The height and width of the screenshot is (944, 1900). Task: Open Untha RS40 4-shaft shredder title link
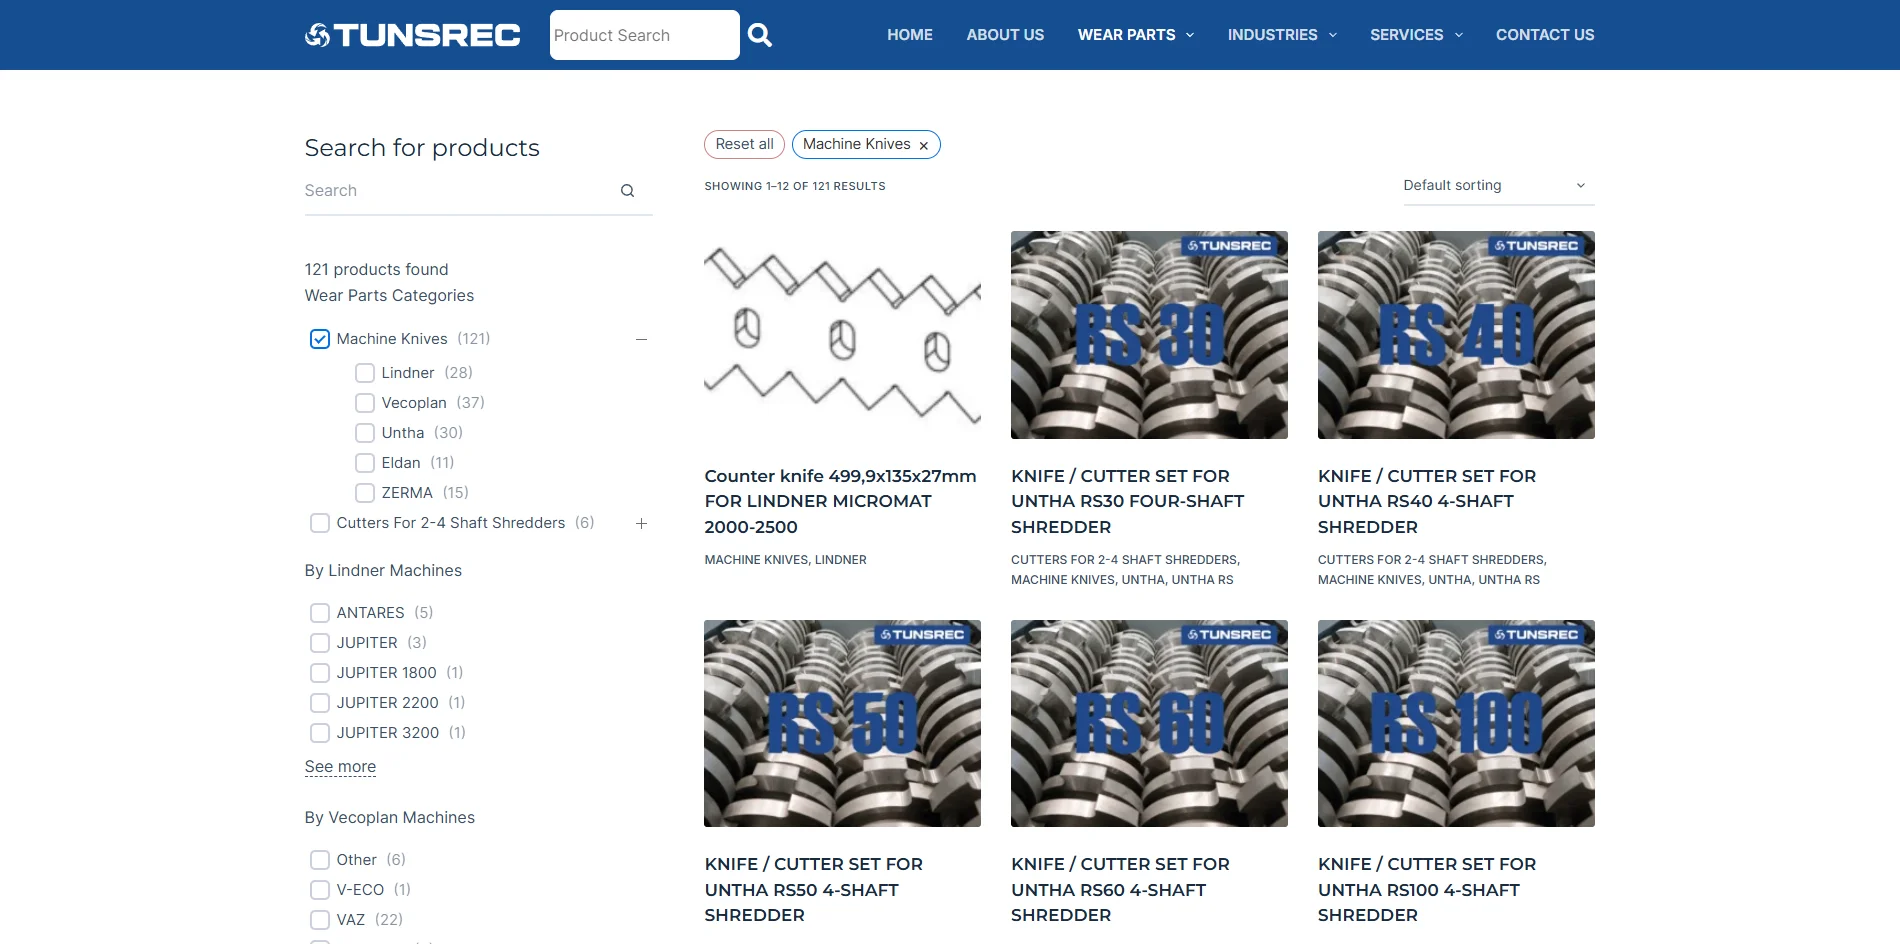click(x=1427, y=502)
